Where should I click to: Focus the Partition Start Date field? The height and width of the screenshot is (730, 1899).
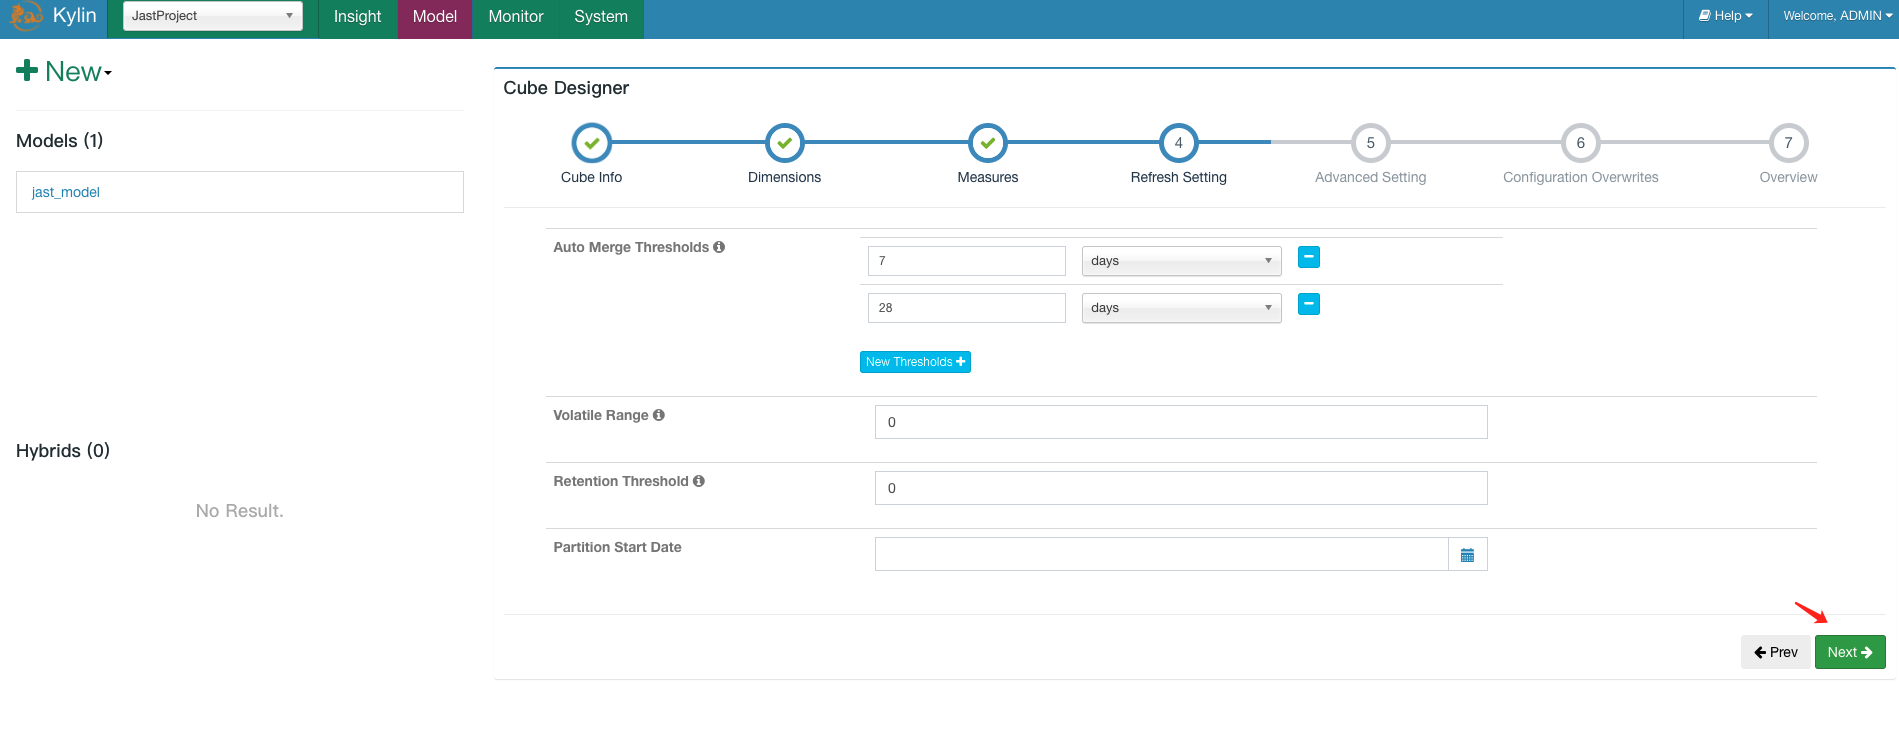point(1162,554)
